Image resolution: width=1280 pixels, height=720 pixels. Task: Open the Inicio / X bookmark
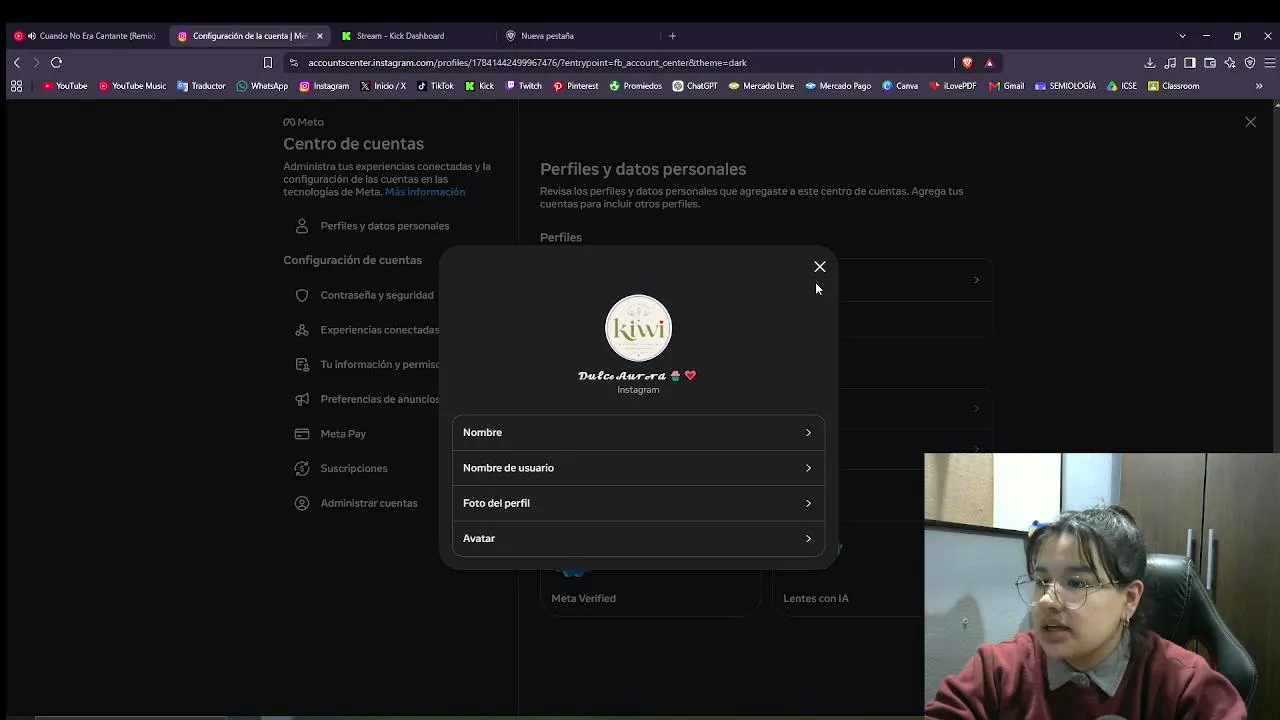coord(383,86)
